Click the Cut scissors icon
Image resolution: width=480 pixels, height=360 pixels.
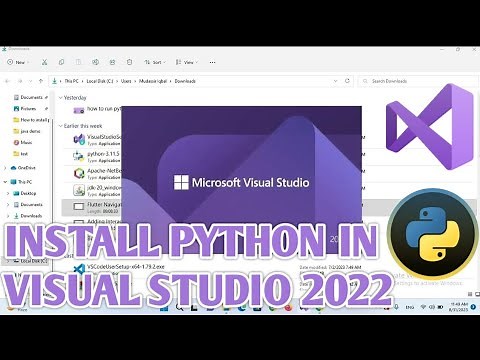pos(44,62)
